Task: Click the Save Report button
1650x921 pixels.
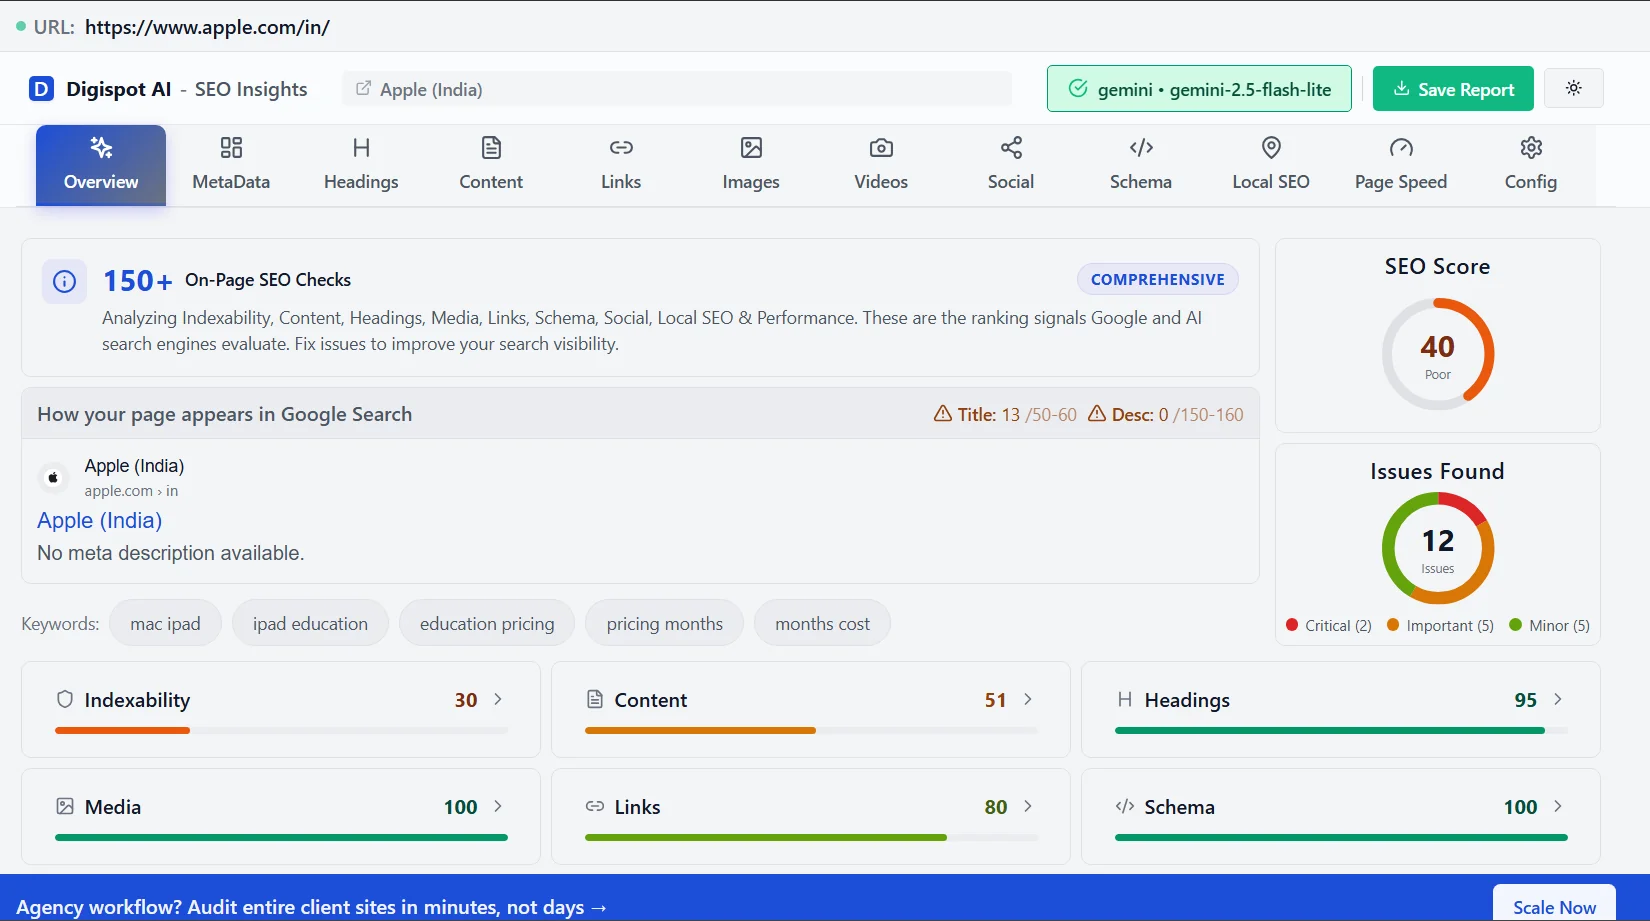Action: (1452, 88)
